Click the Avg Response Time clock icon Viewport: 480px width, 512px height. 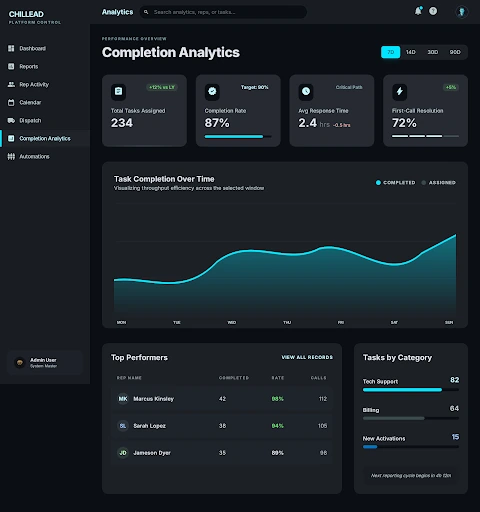point(306,91)
